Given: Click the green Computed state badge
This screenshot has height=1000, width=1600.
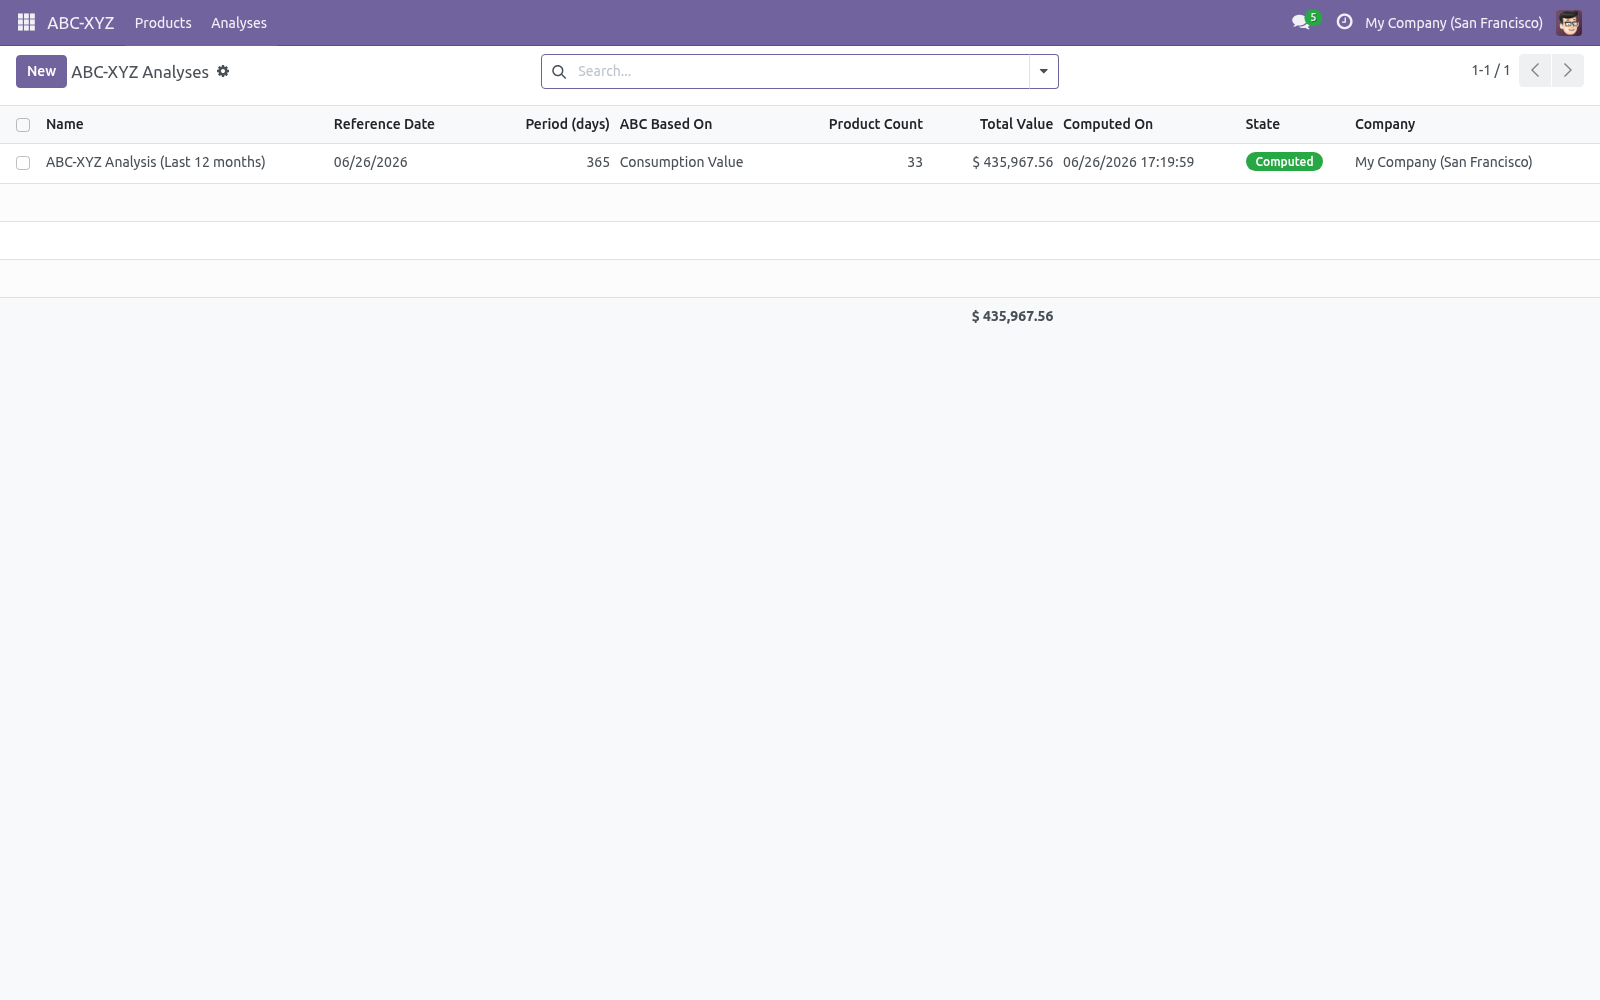Looking at the screenshot, I should [x=1284, y=162].
